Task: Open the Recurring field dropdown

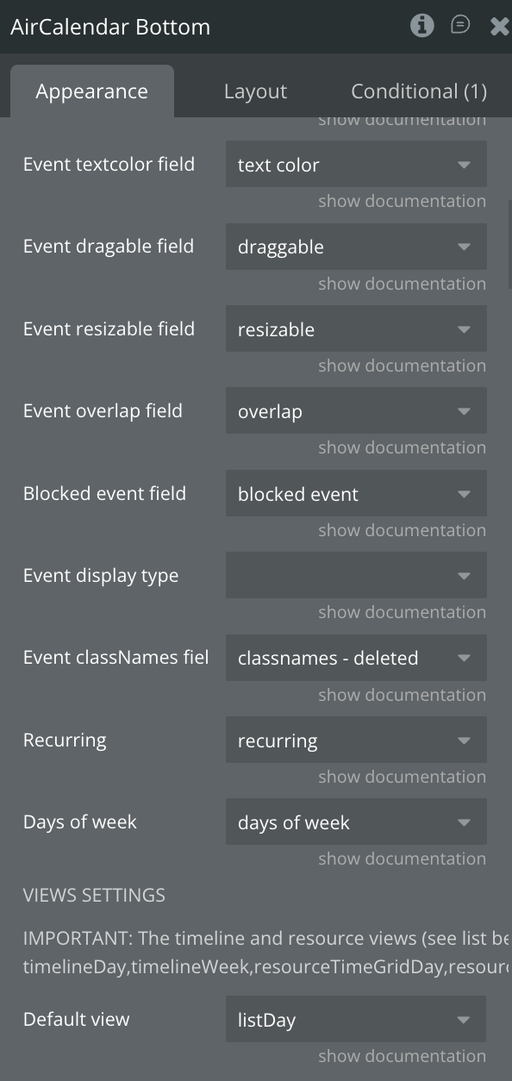Action: 356,740
